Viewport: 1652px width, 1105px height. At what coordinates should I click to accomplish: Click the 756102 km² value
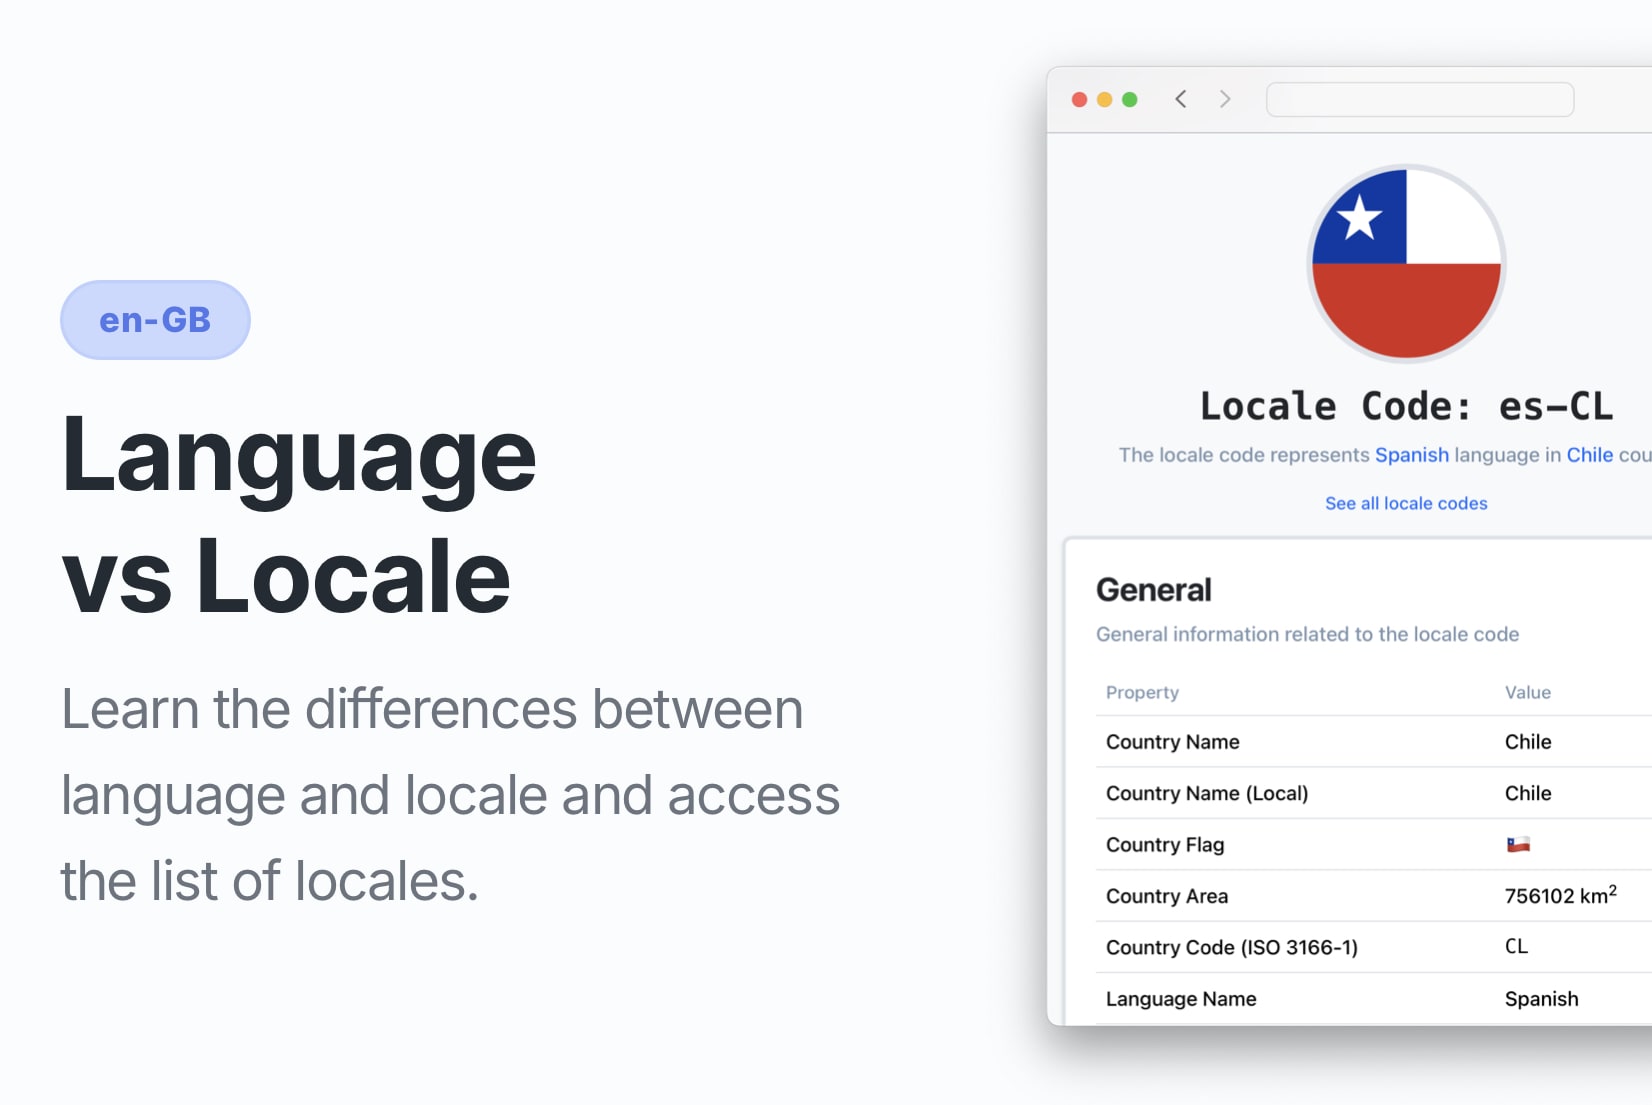pos(1560,895)
